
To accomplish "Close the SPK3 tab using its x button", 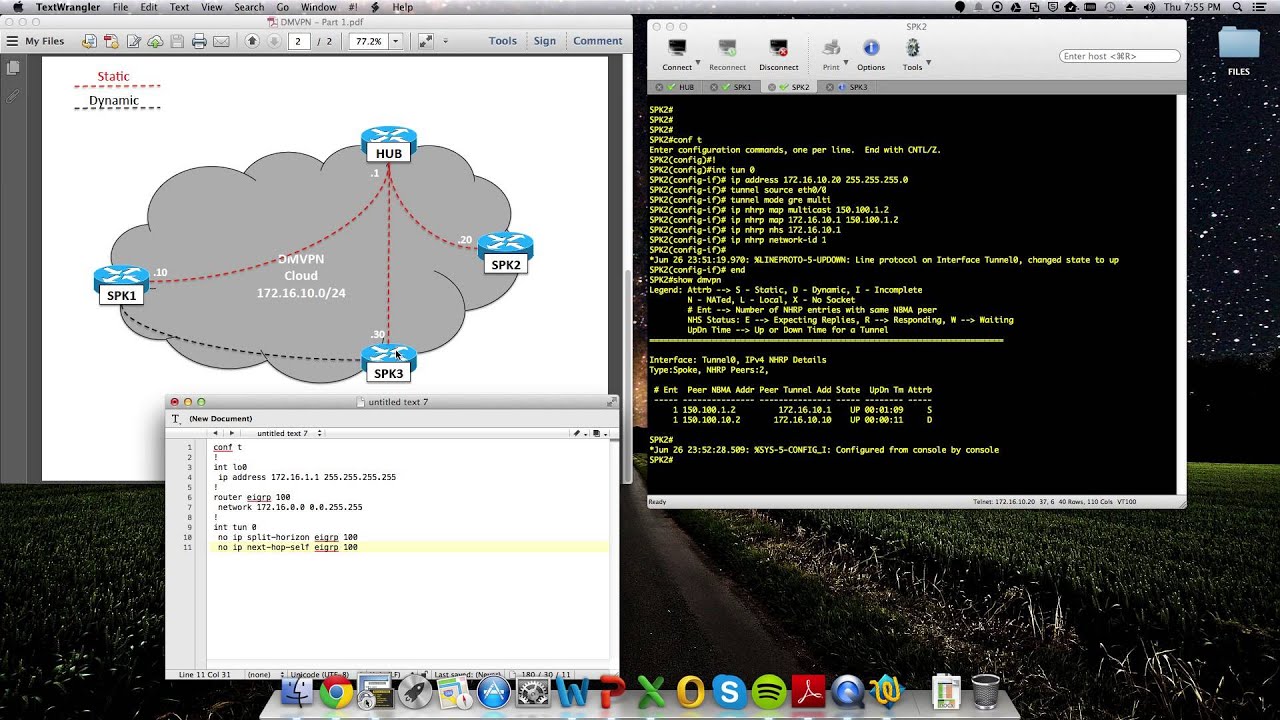I will (x=829, y=87).
